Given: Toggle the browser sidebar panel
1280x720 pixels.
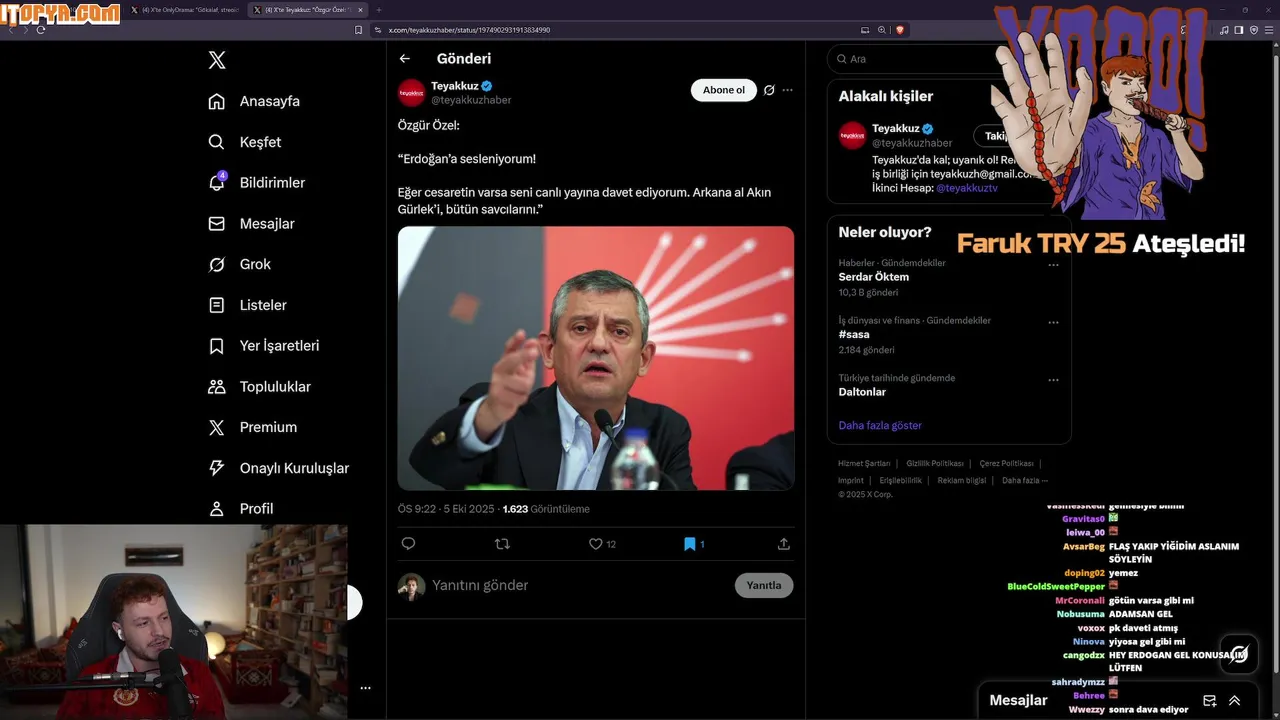Looking at the screenshot, I should (x=1239, y=30).
